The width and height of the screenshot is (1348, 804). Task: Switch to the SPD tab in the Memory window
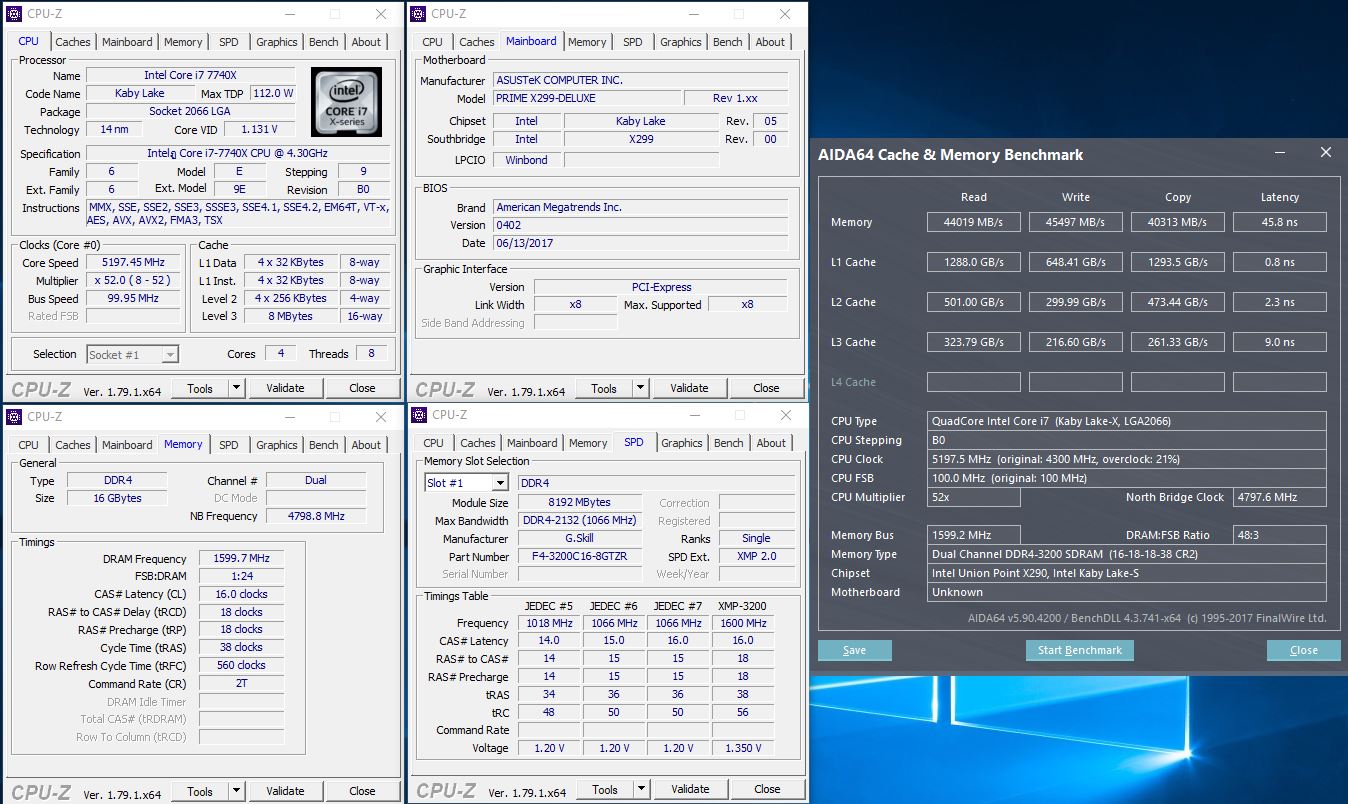tap(229, 445)
